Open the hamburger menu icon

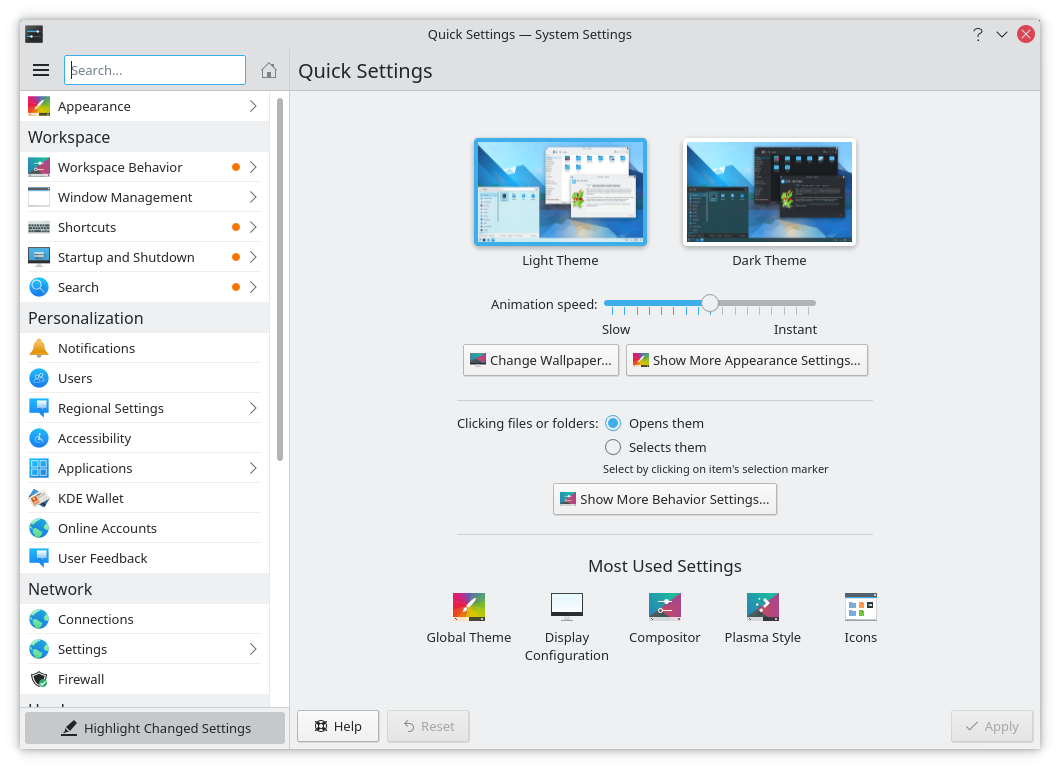[41, 70]
